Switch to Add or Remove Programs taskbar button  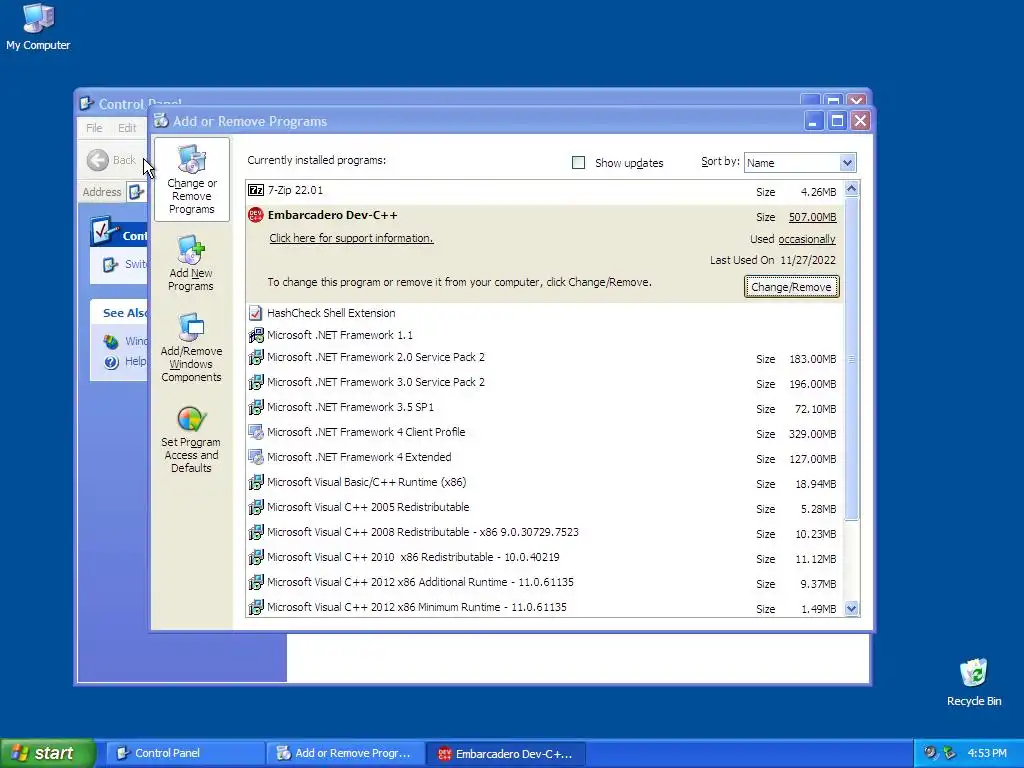345,753
